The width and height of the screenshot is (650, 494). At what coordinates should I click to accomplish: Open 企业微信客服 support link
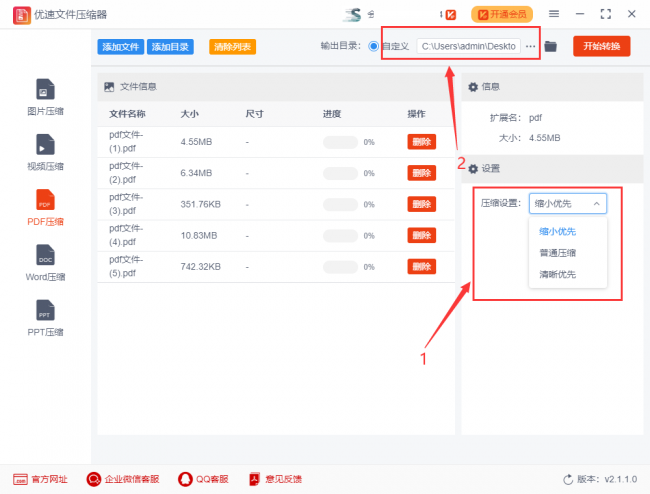click(x=123, y=479)
